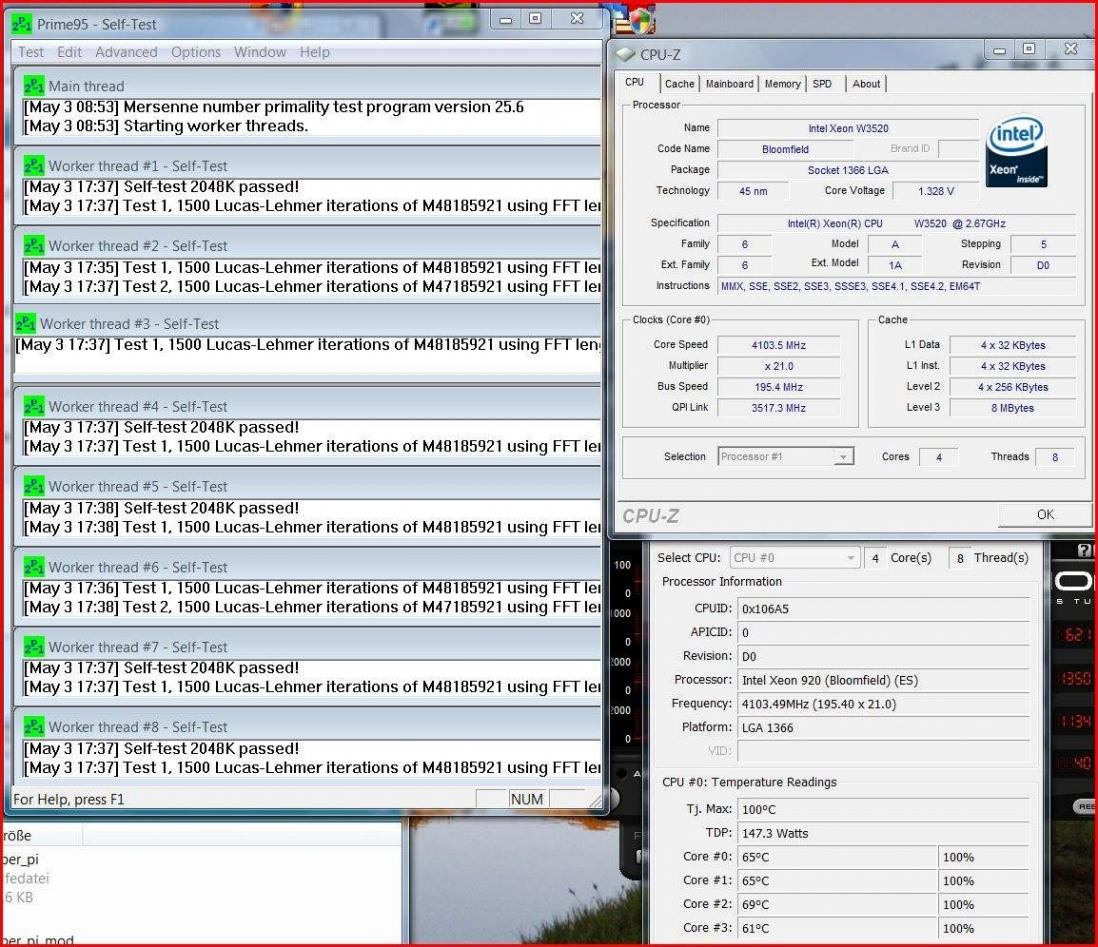Open the Window menu in Prime95
1098x947 pixels.
(x=260, y=52)
